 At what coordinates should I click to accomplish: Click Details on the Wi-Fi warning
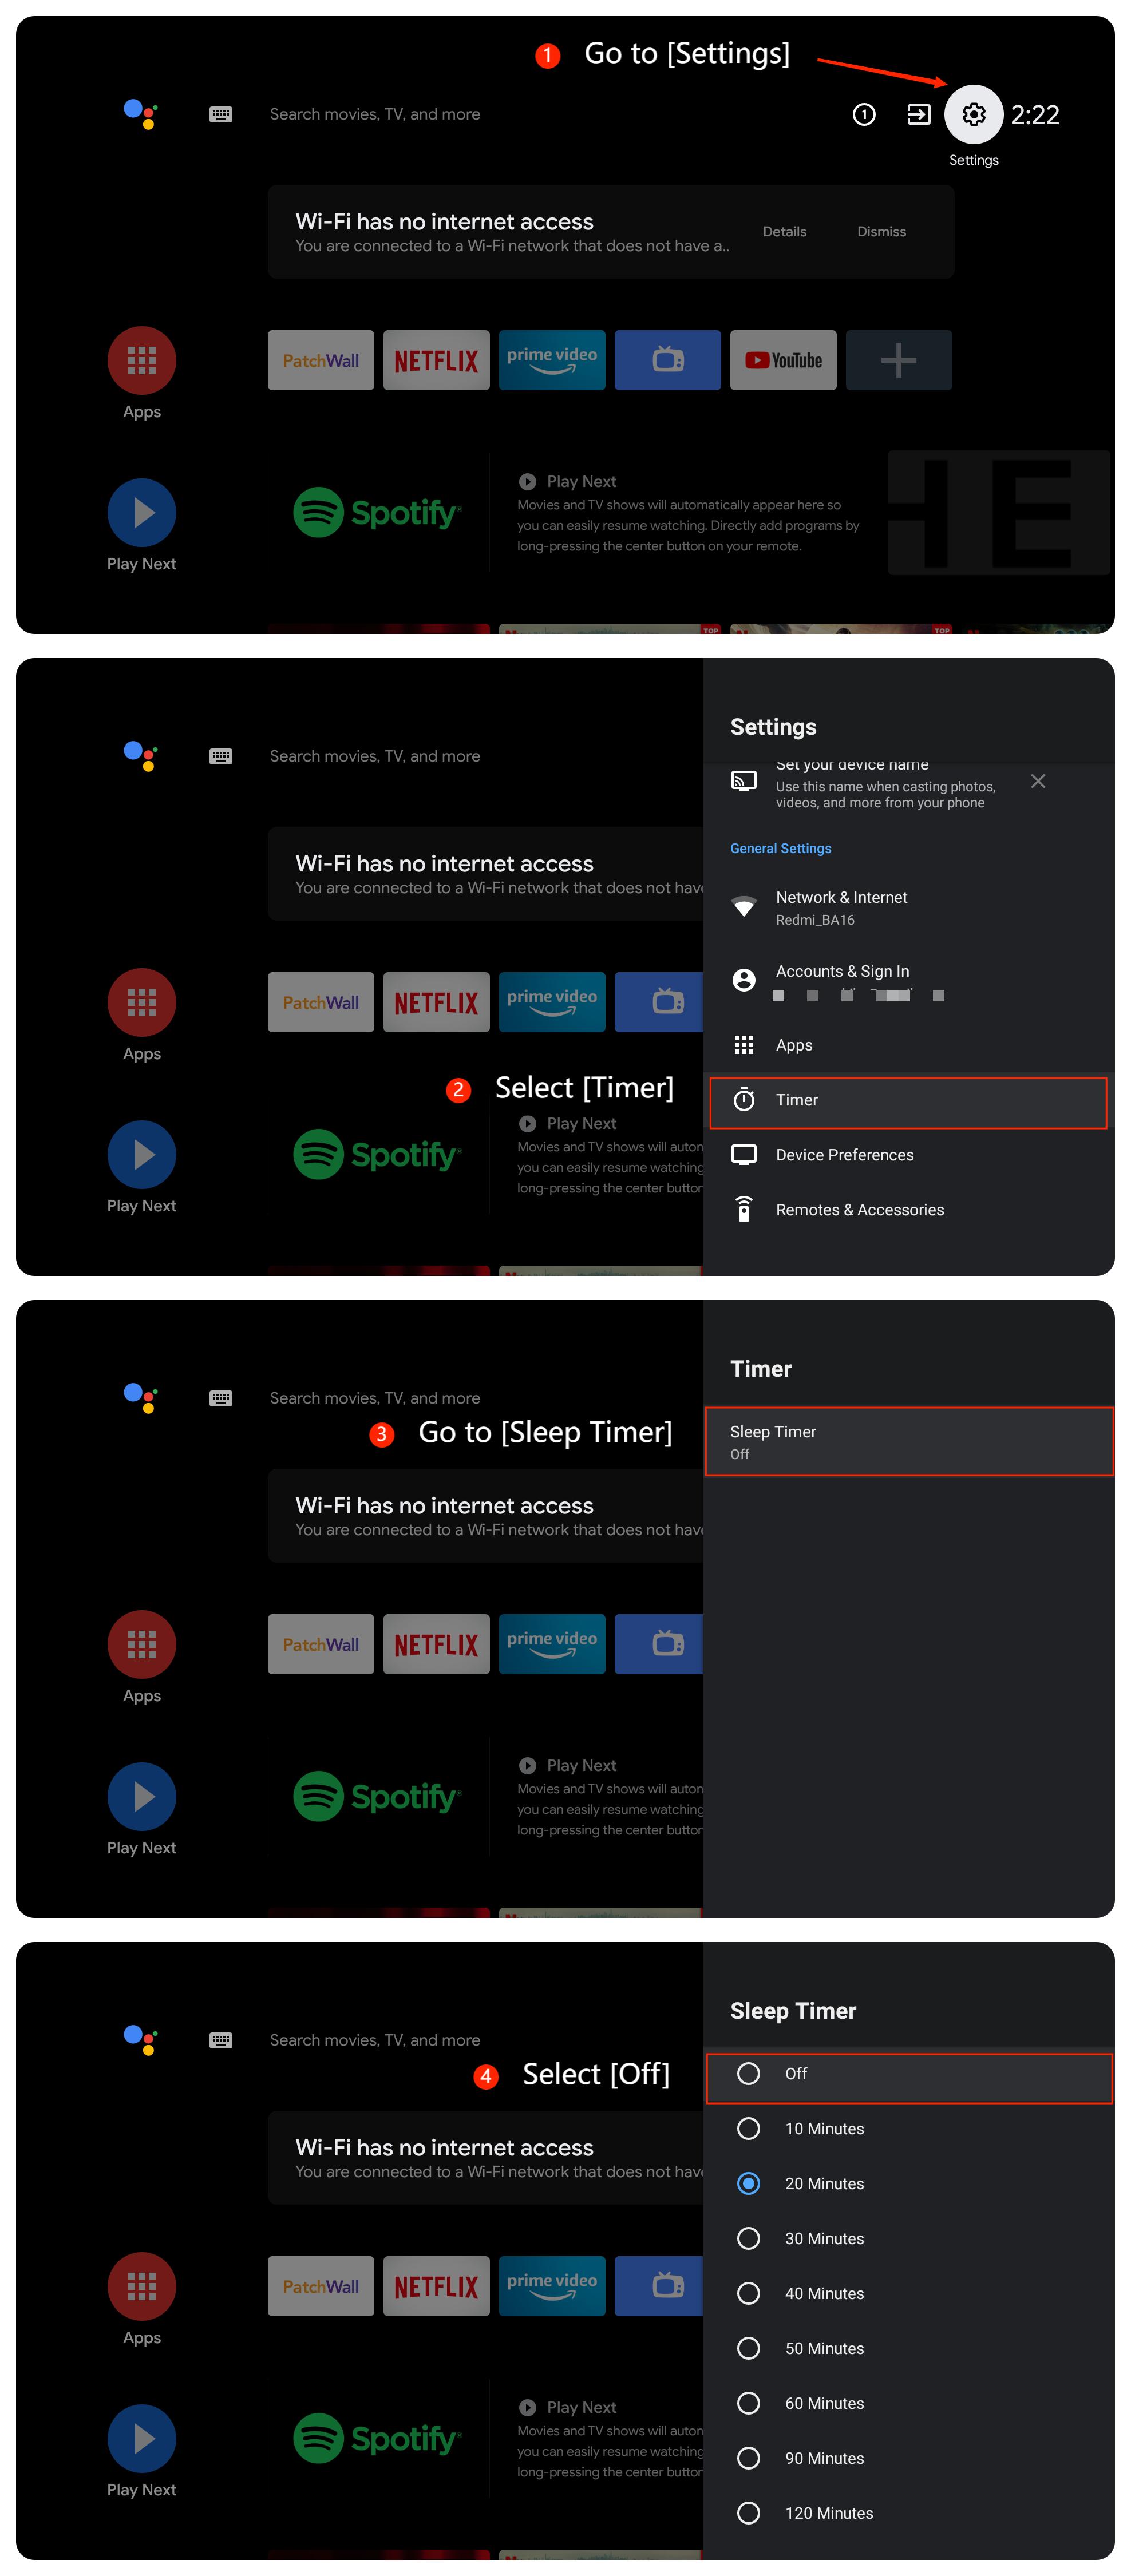(784, 231)
